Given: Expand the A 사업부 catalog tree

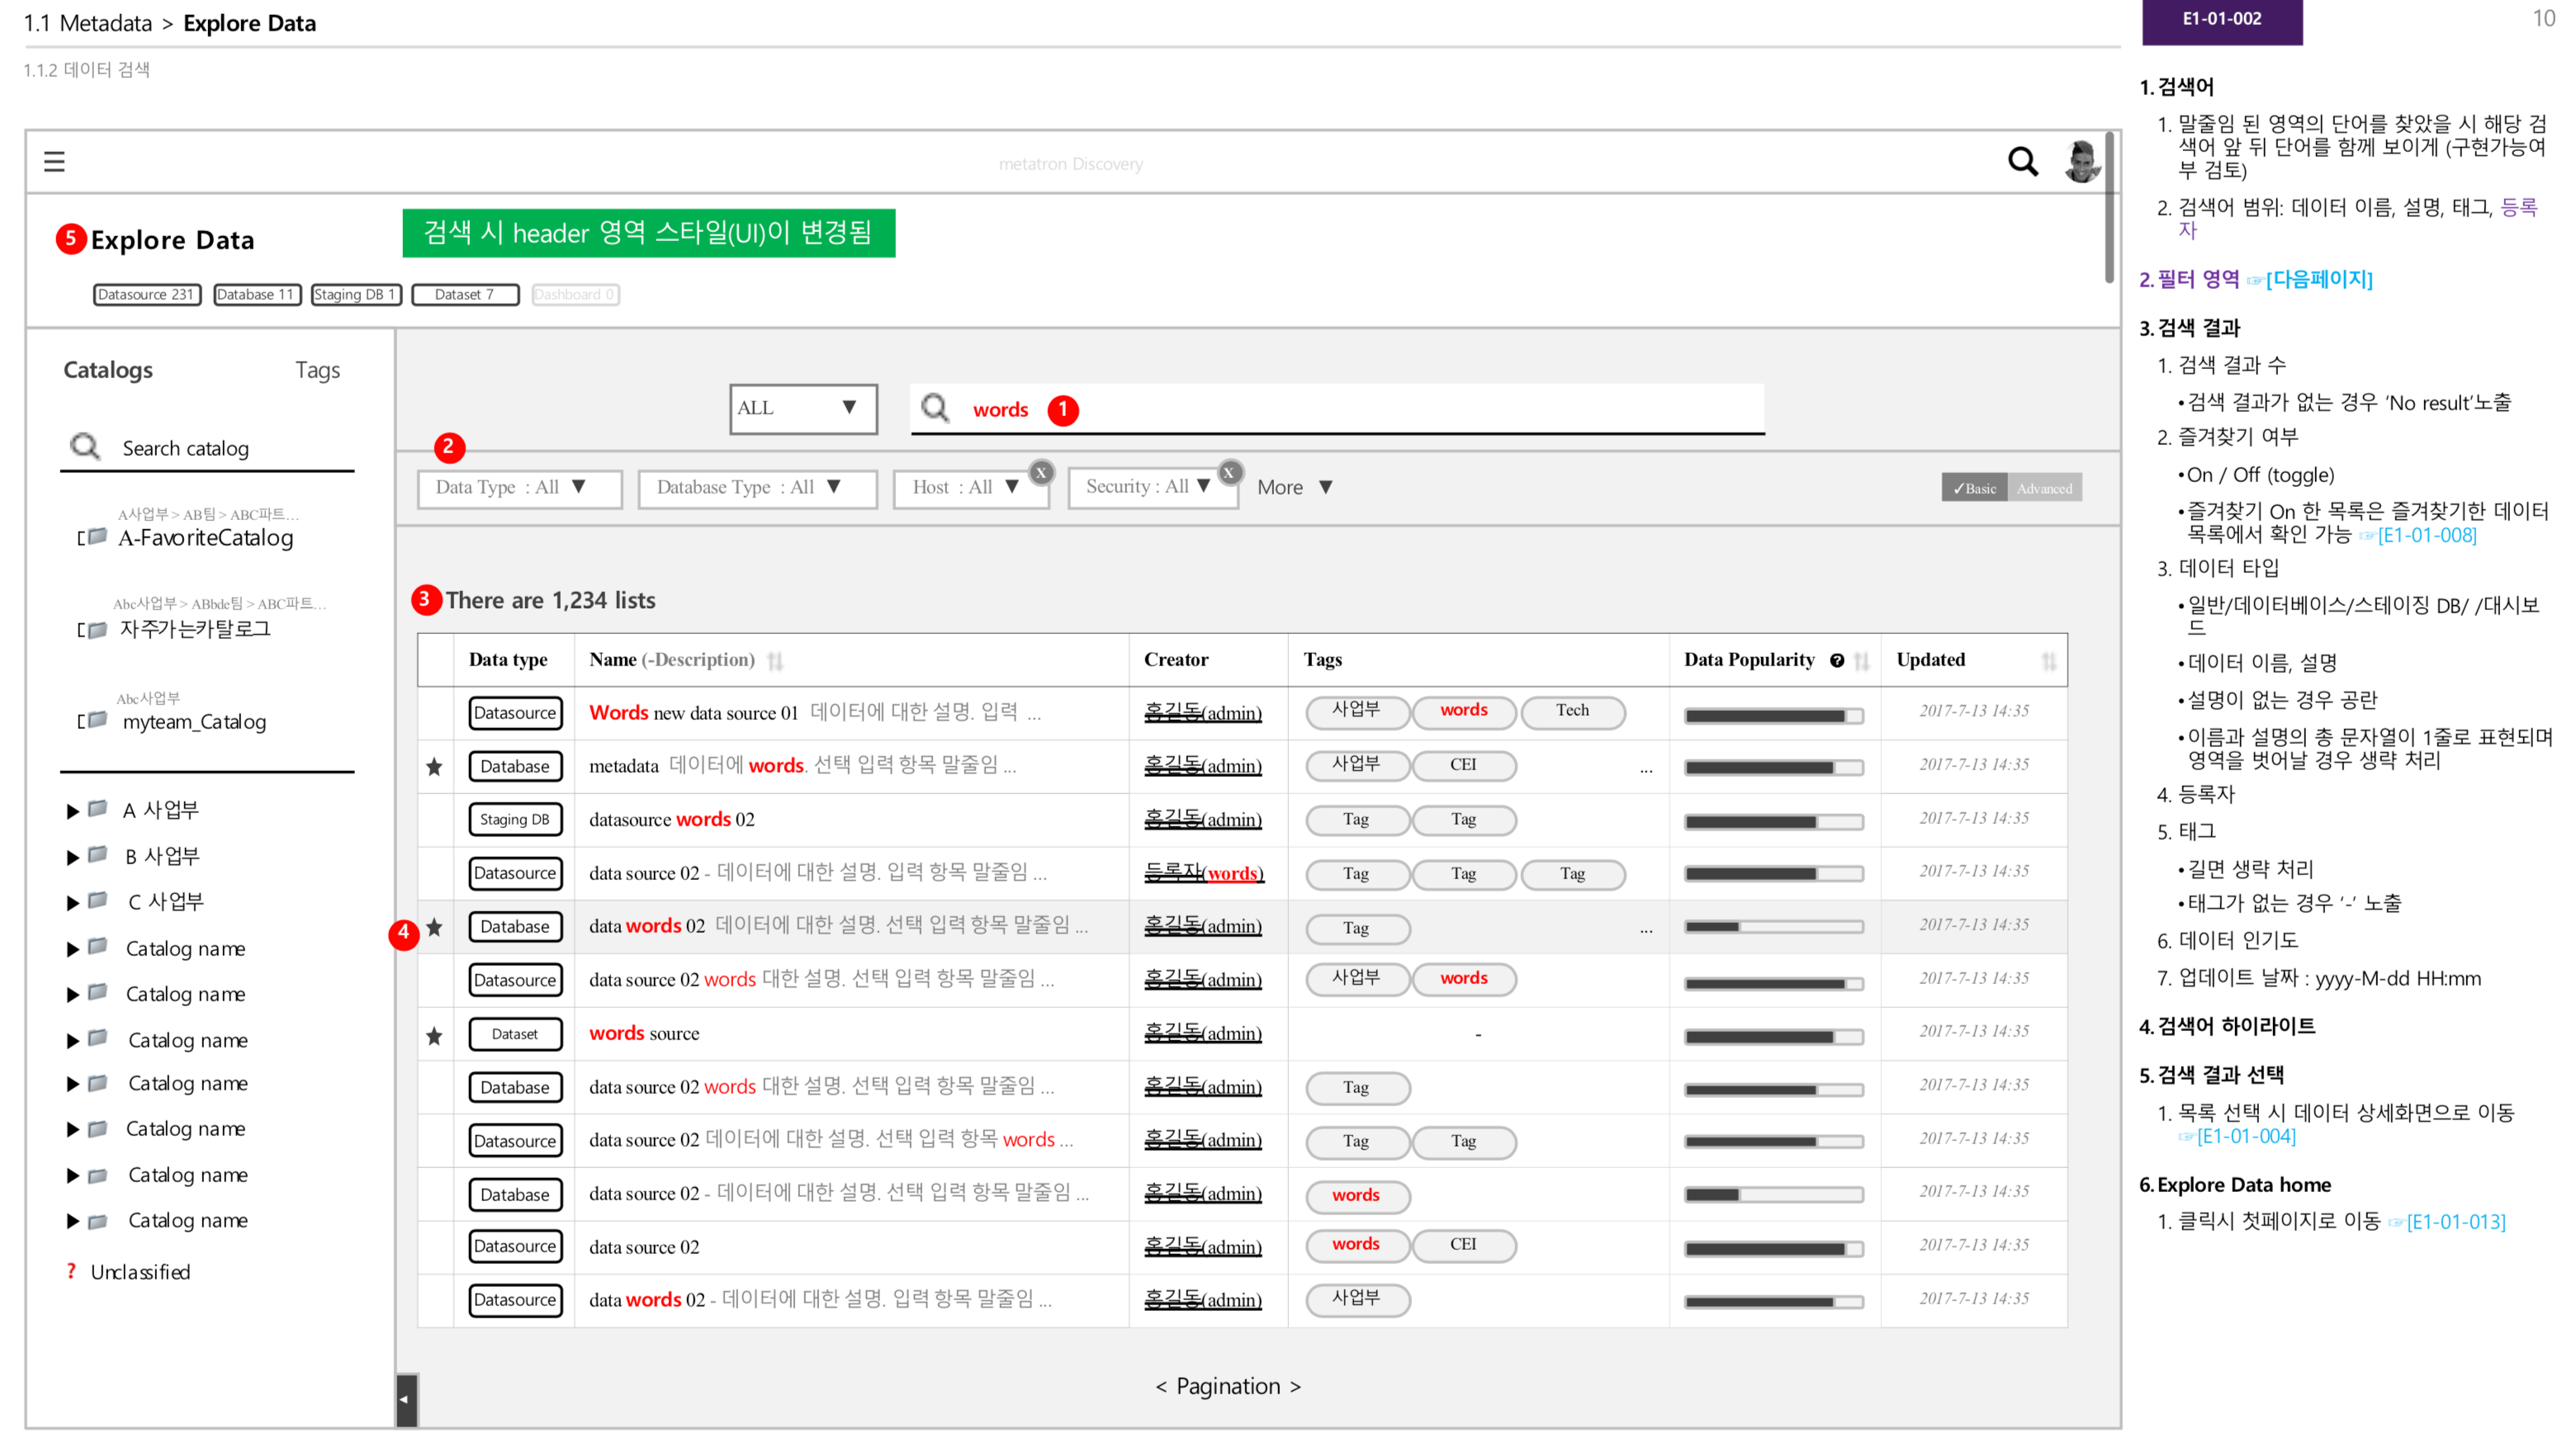Looking at the screenshot, I should pyautogui.click(x=72, y=810).
